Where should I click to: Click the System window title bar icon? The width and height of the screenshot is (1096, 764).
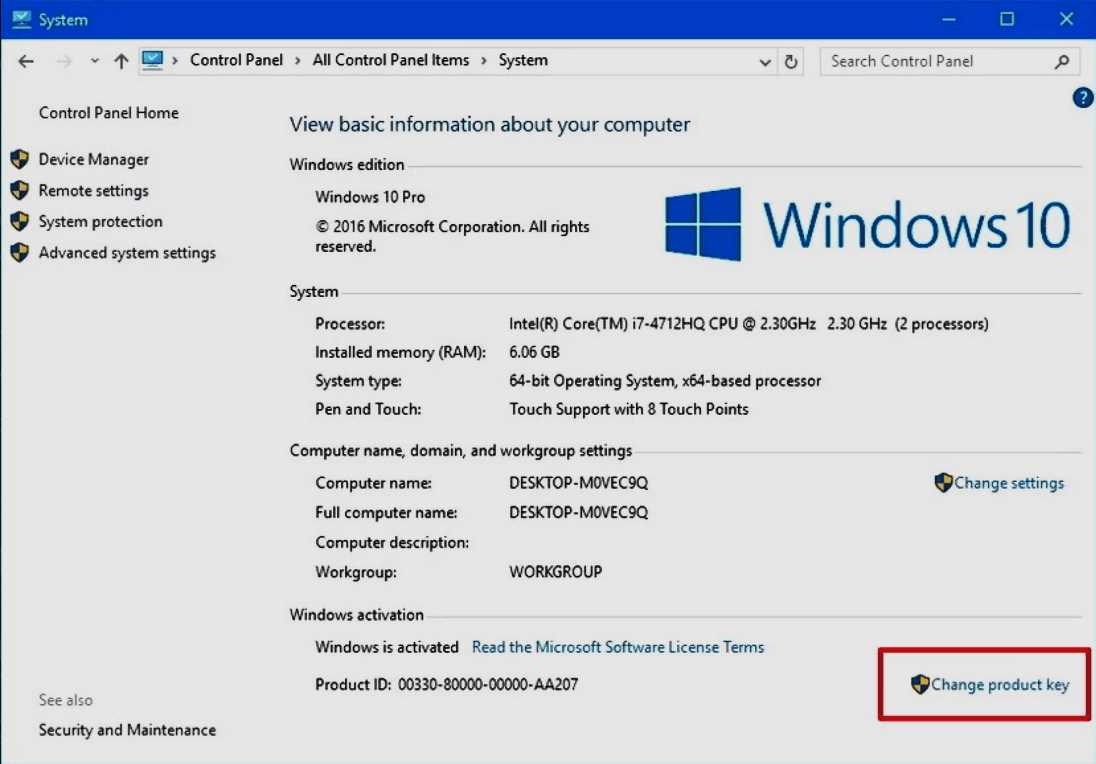coord(21,19)
